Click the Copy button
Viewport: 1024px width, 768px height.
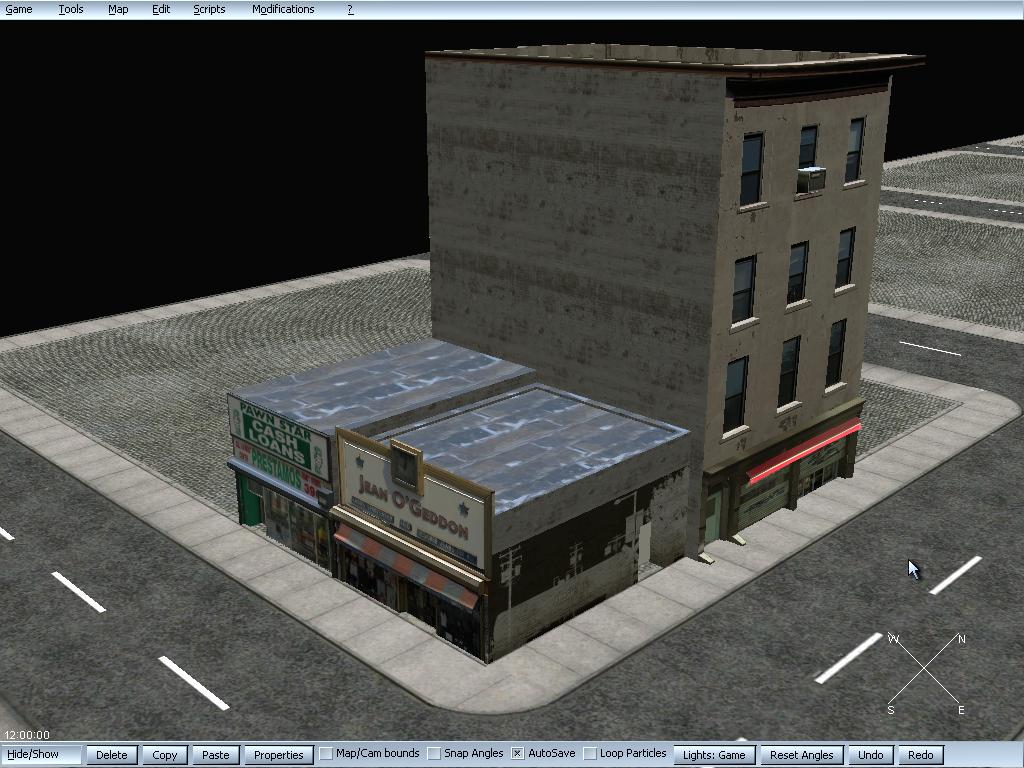pos(165,755)
